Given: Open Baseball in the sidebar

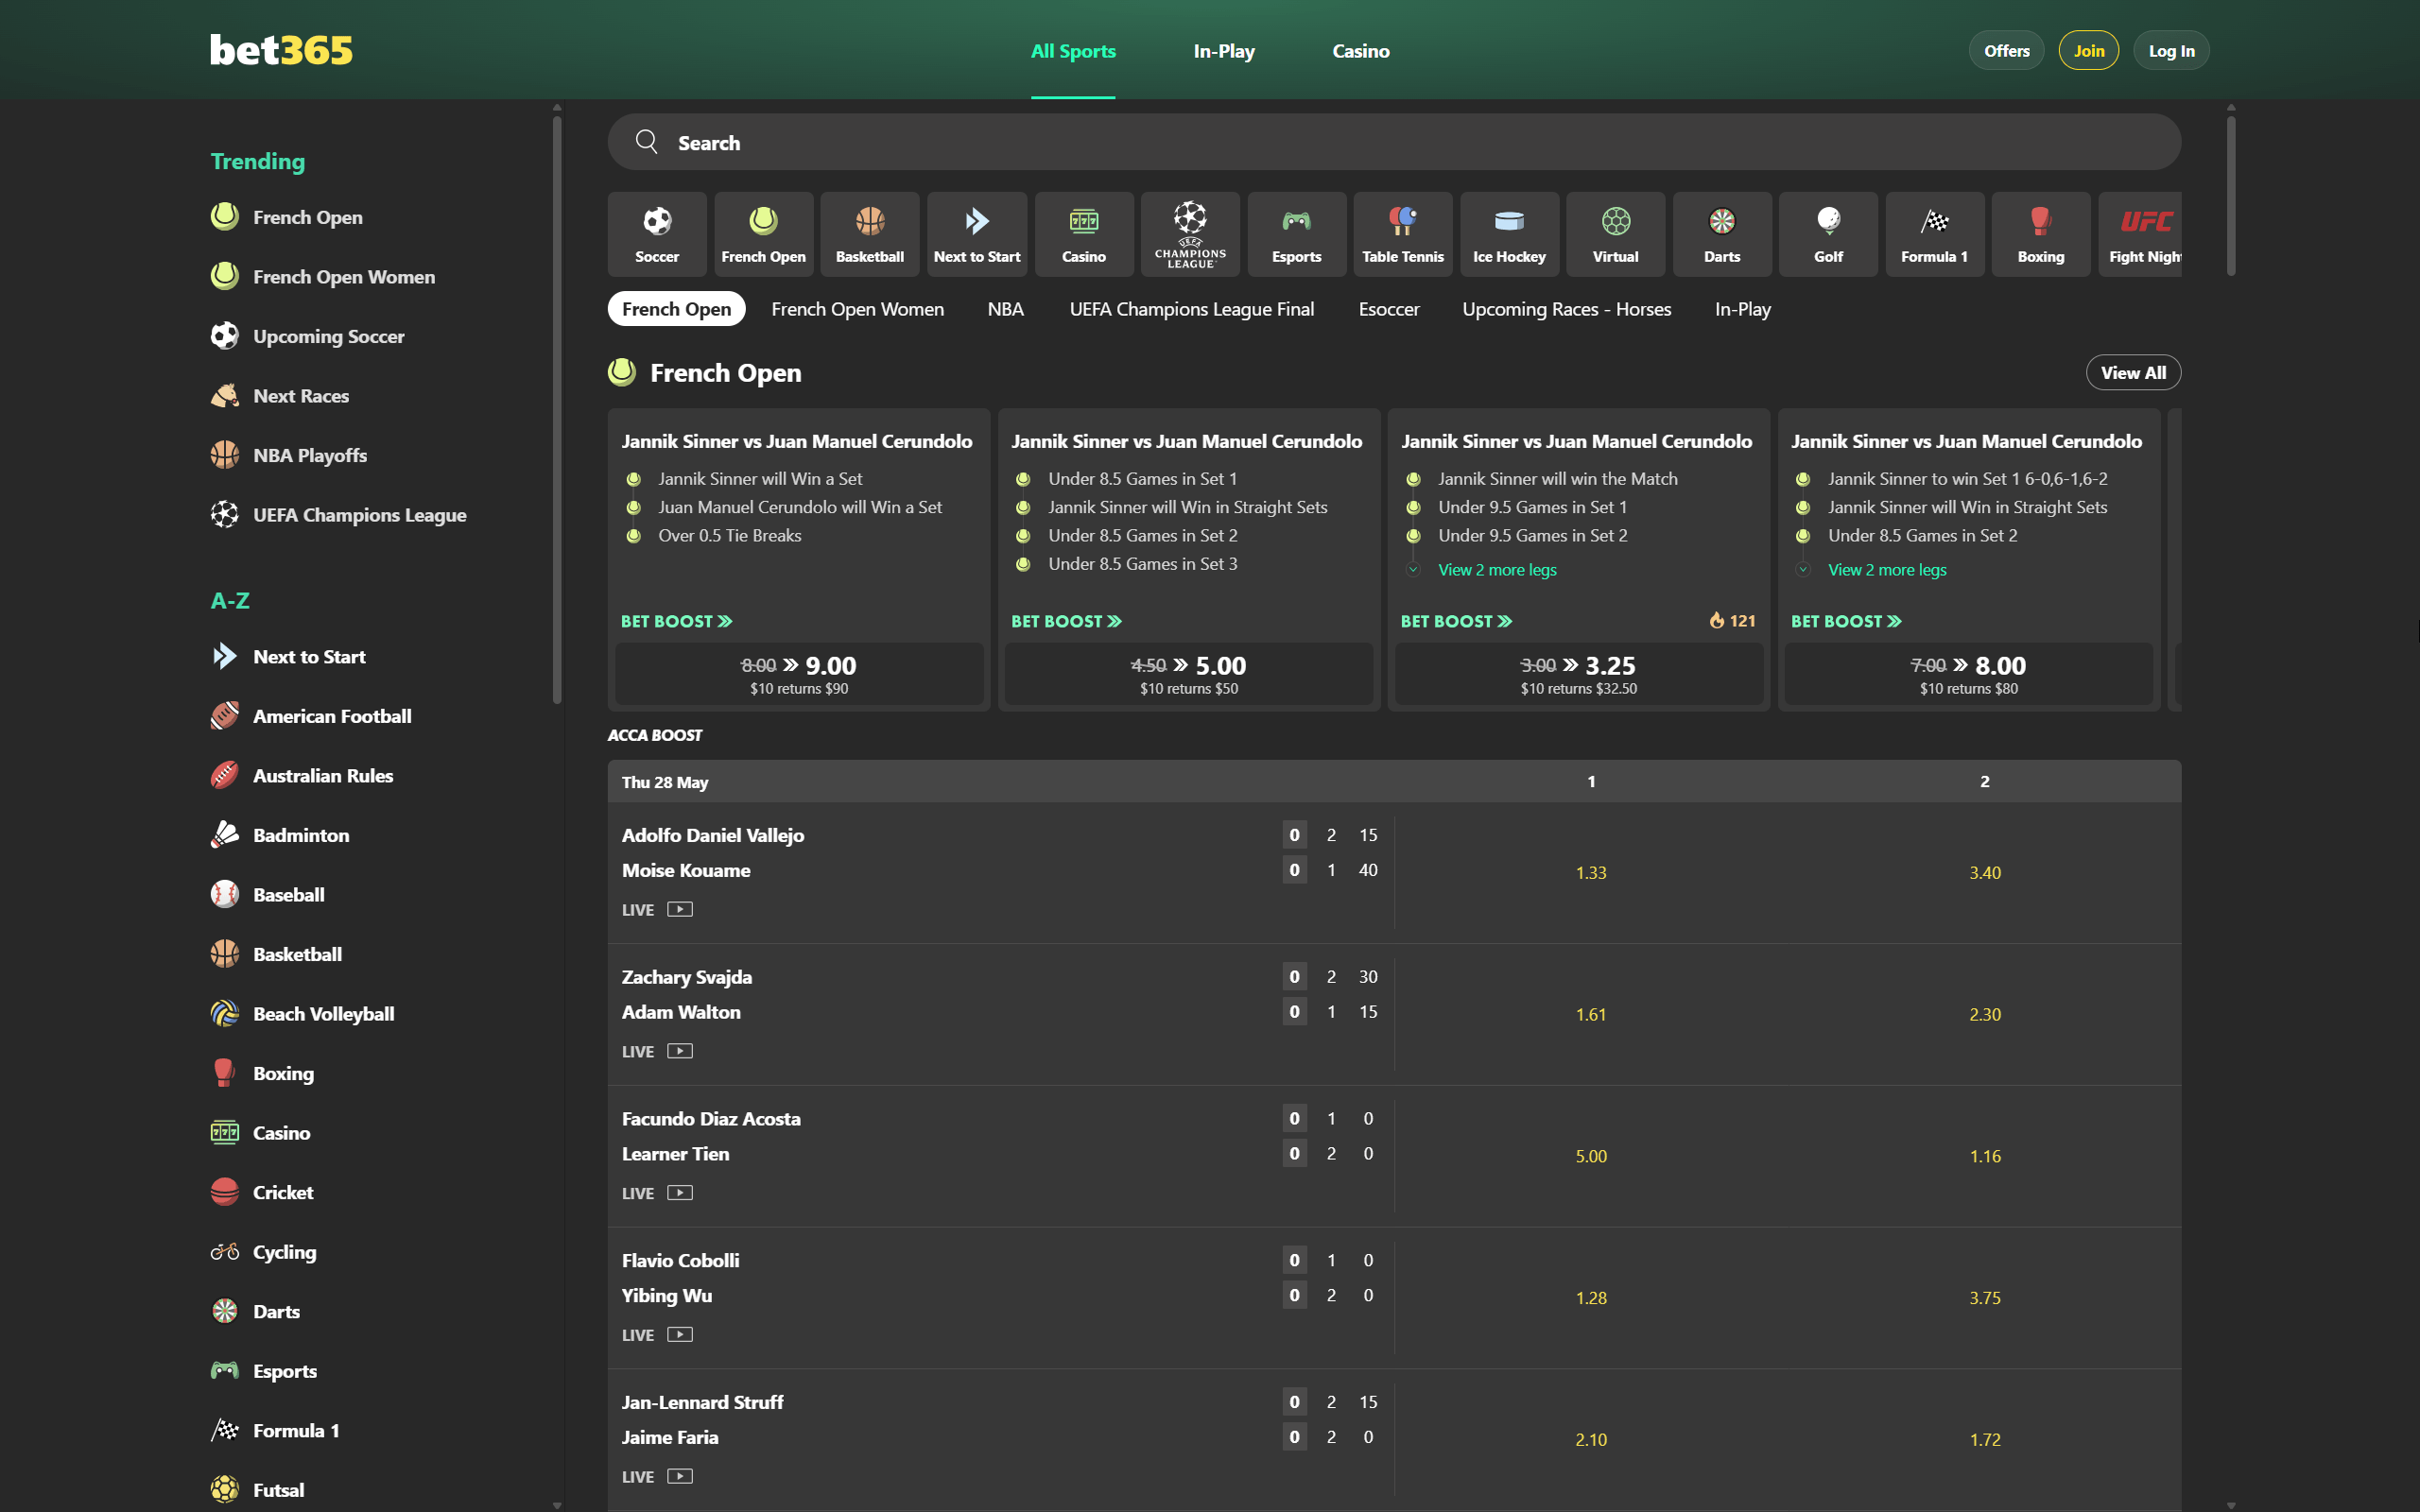Looking at the screenshot, I should tap(268, 894).
